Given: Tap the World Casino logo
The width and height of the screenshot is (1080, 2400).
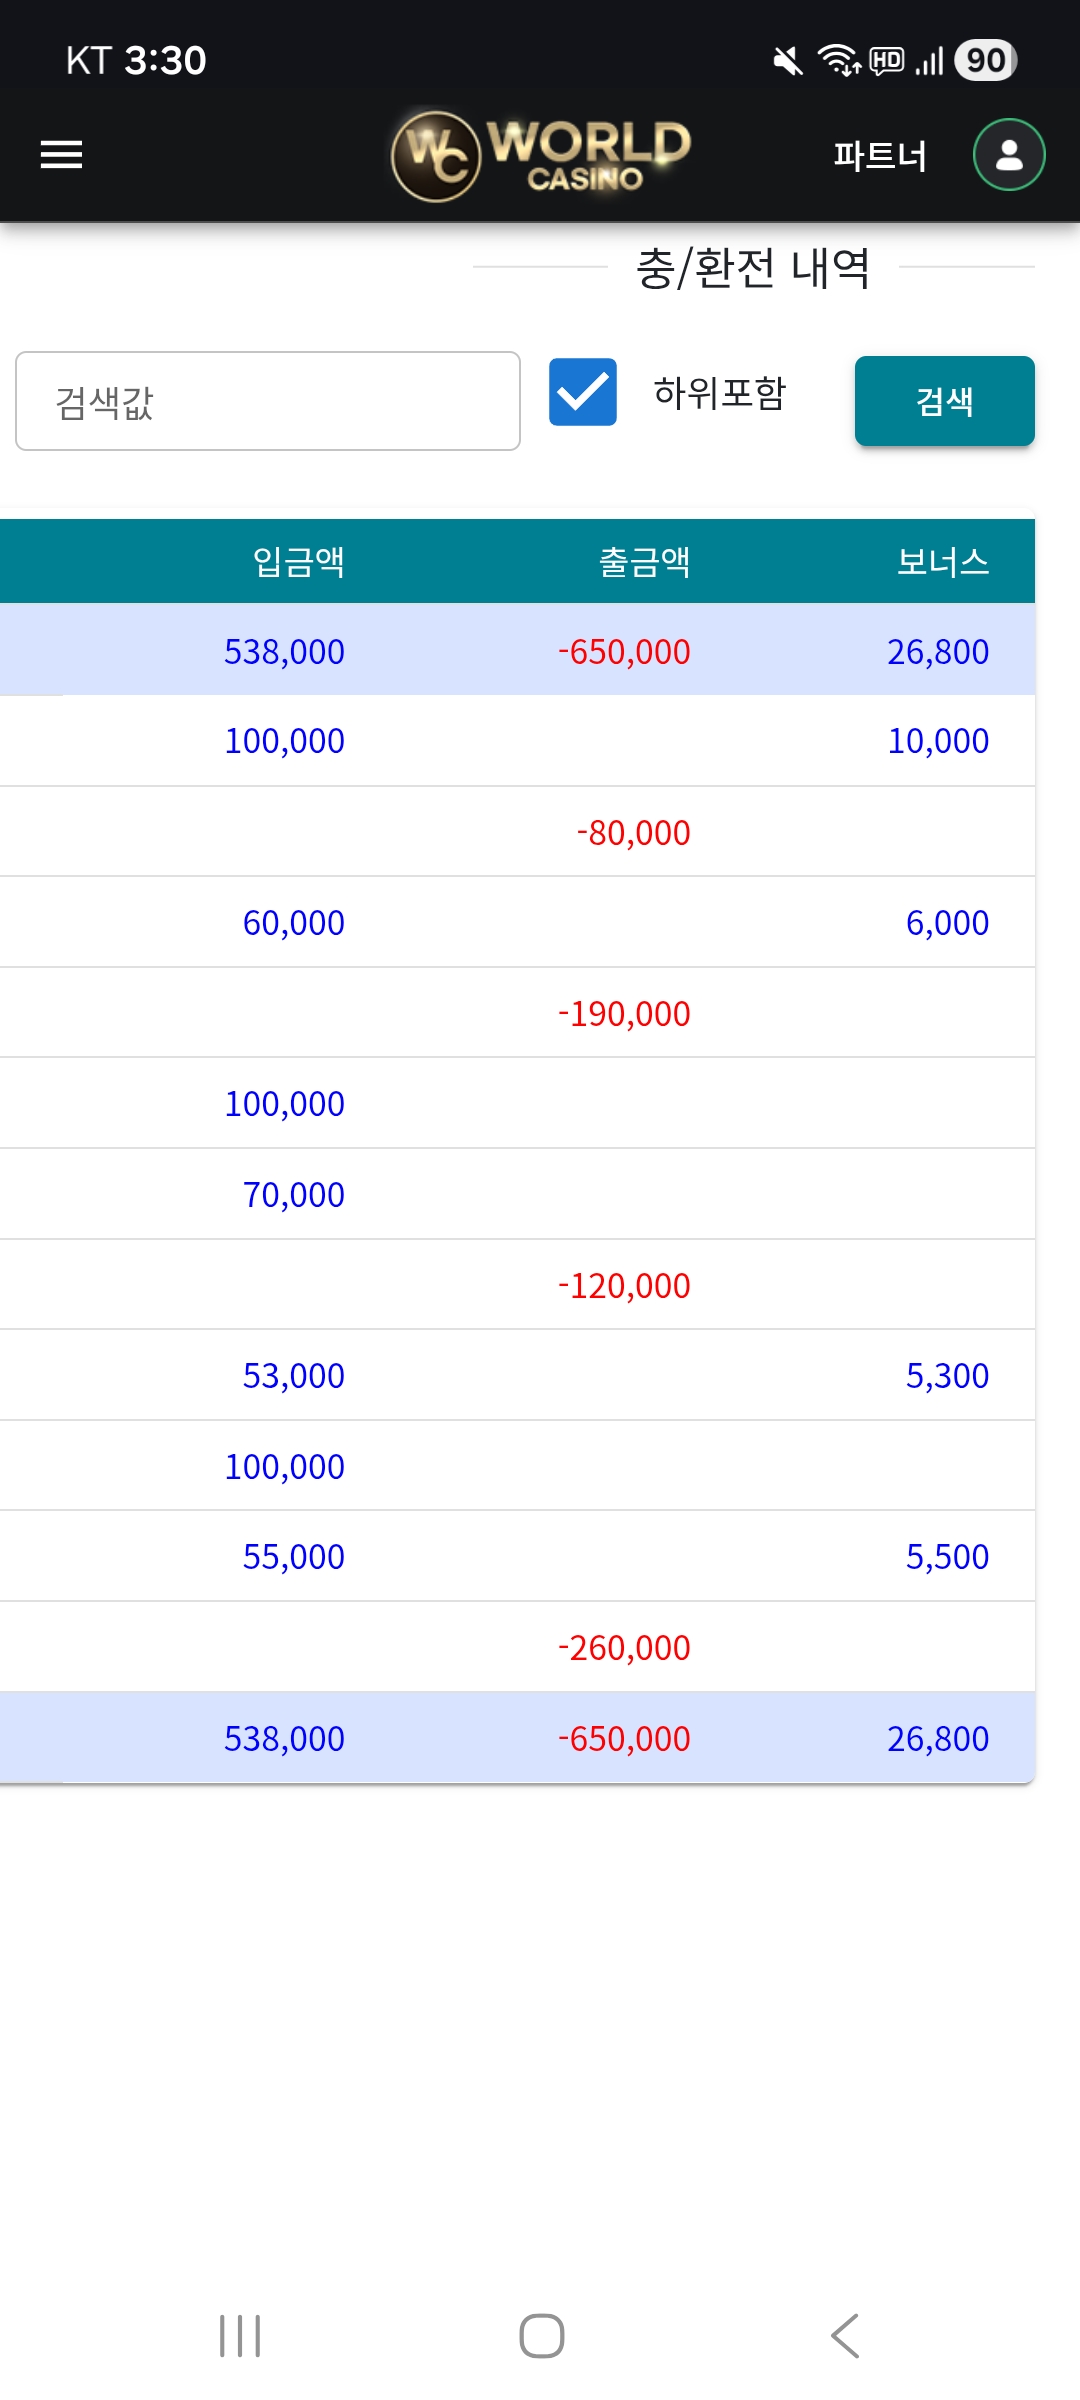Looking at the screenshot, I should (541, 156).
